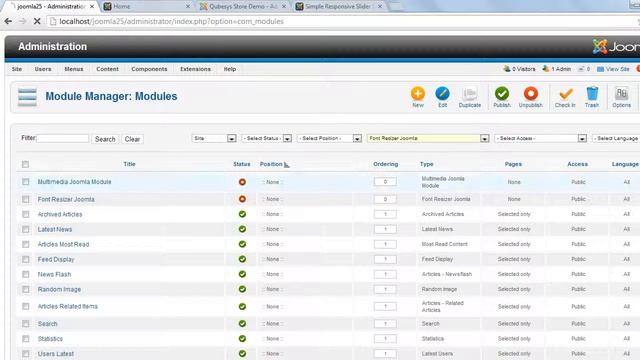Unpublish Random Image via status icon
Screen dimensions: 640x360
(242, 289)
